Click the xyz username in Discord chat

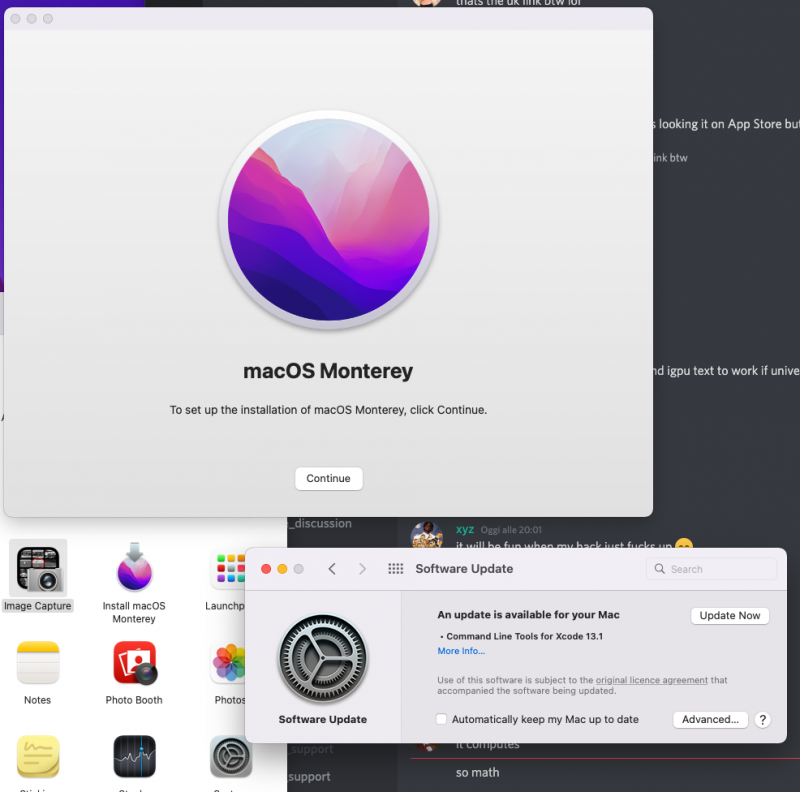pos(465,529)
